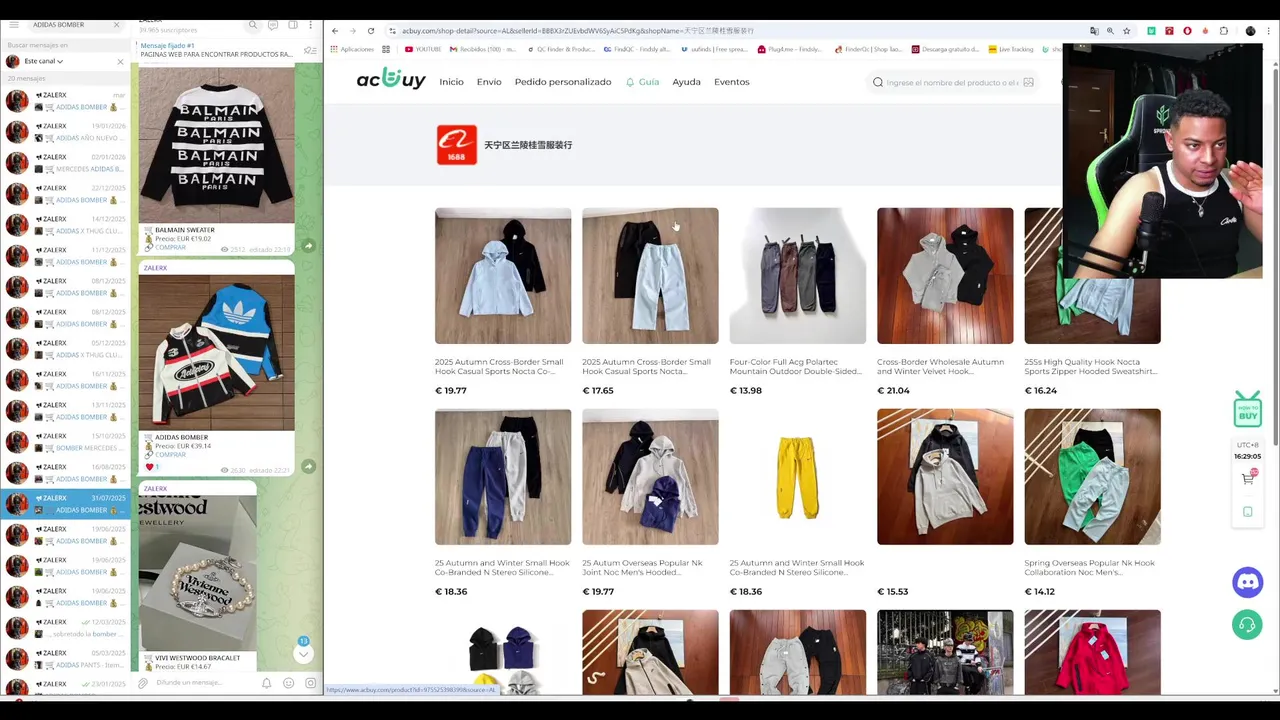This screenshot has width=1280, height=720.
Task: Open the Envío menu item
Action: point(489,82)
